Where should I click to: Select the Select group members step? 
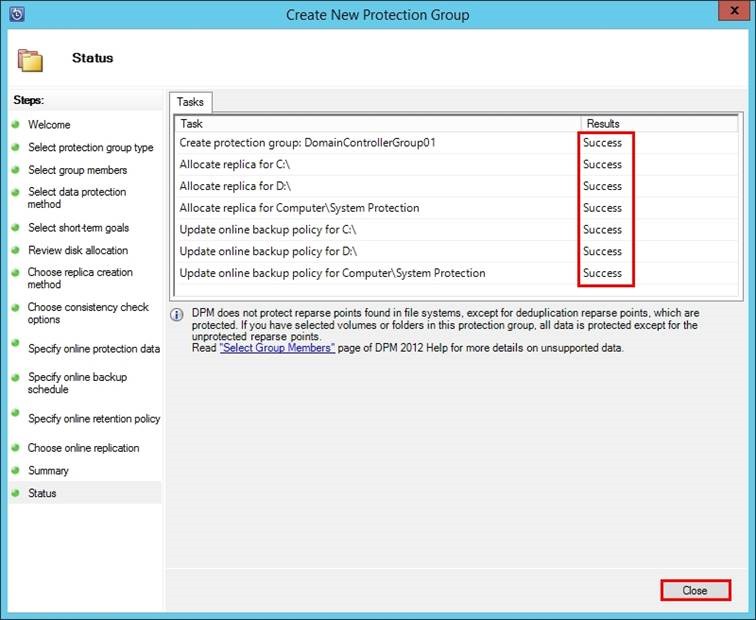78,170
